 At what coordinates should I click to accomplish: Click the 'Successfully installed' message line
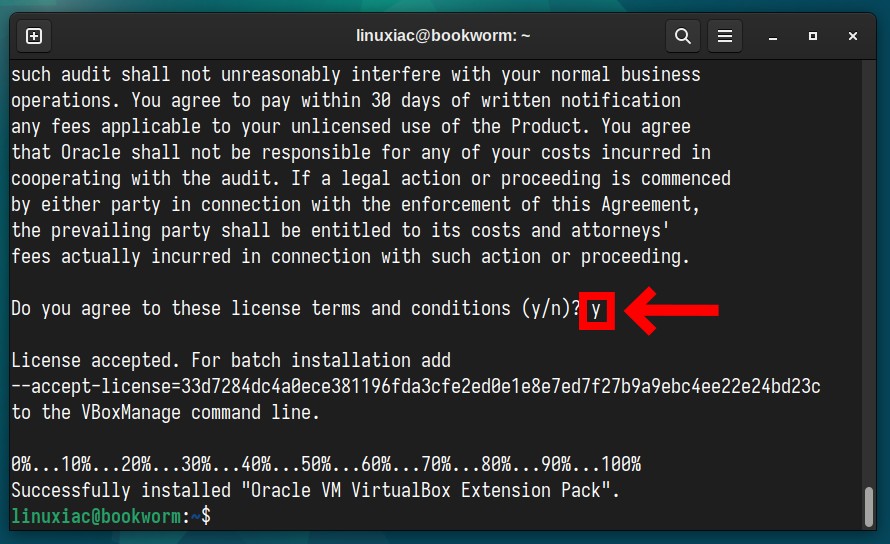316,490
